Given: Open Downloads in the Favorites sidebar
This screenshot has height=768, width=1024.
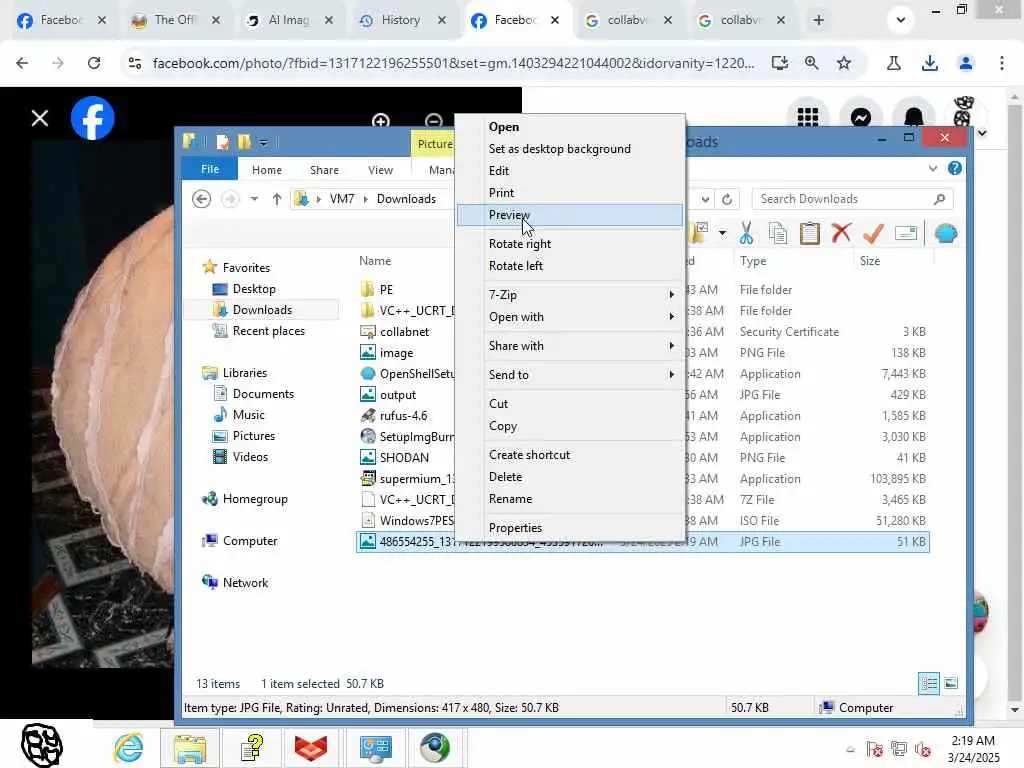Looking at the screenshot, I should click(x=262, y=310).
